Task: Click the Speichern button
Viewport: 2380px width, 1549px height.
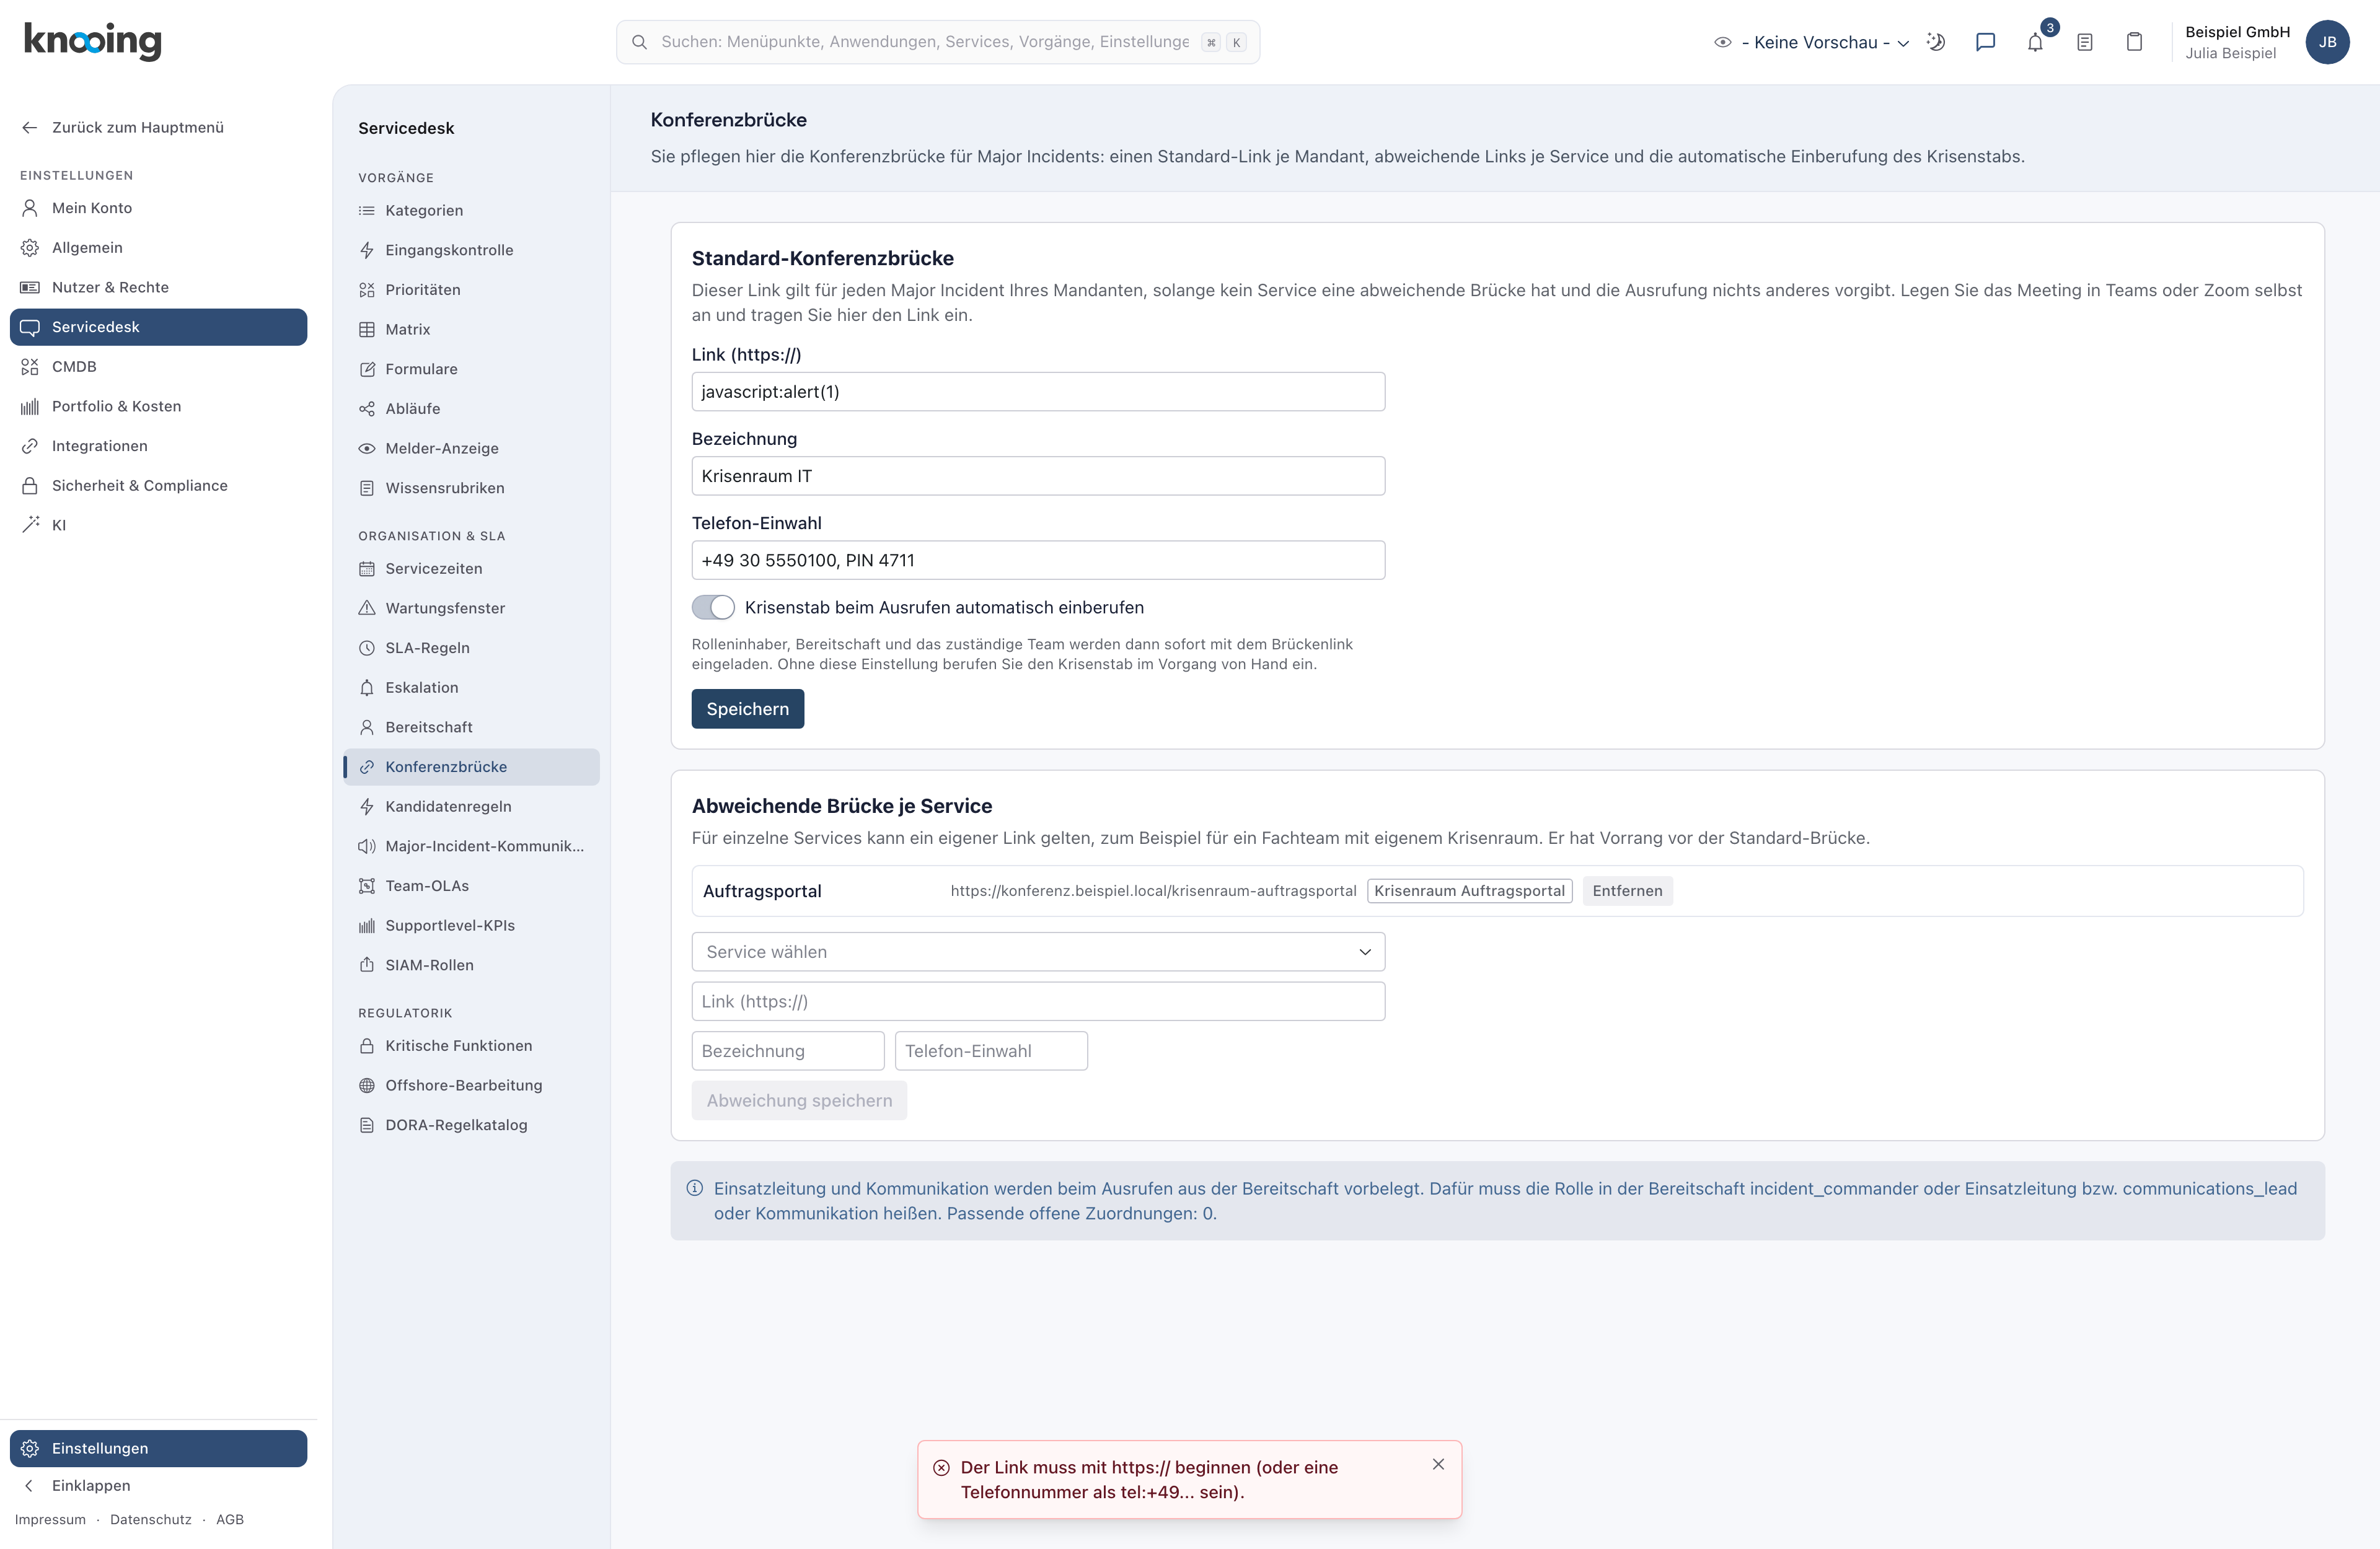Action: [747, 708]
